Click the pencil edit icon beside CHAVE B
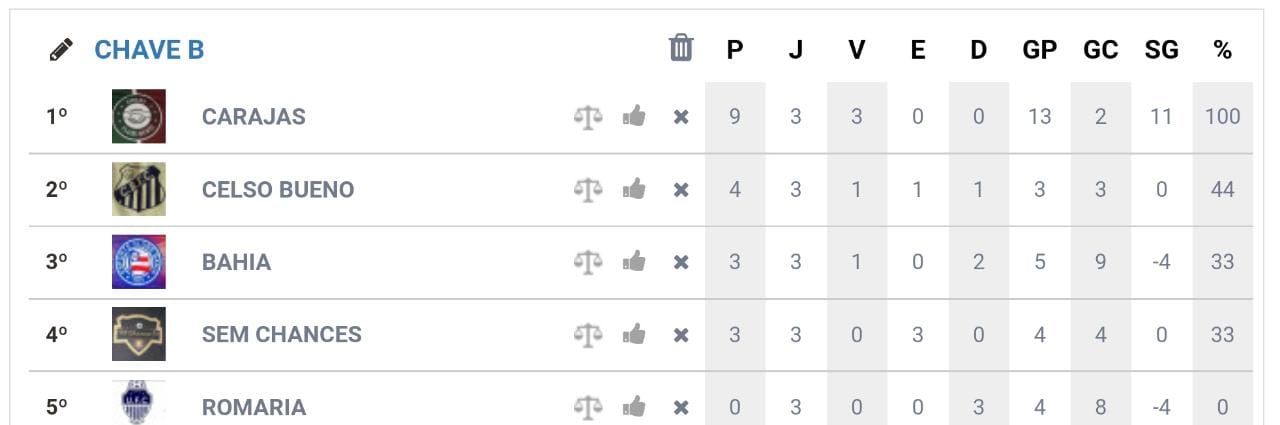Viewport: 1280px width, 425px height. (x=61, y=50)
